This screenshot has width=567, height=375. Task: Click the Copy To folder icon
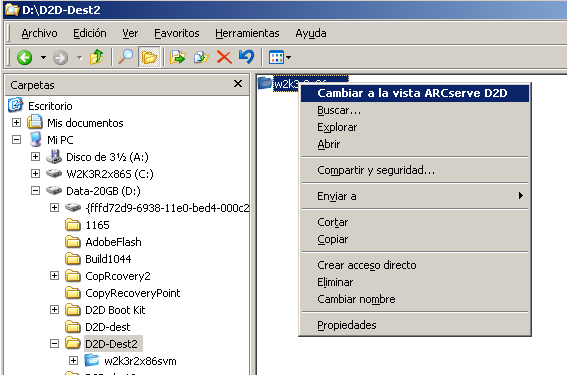pyautogui.click(x=201, y=57)
